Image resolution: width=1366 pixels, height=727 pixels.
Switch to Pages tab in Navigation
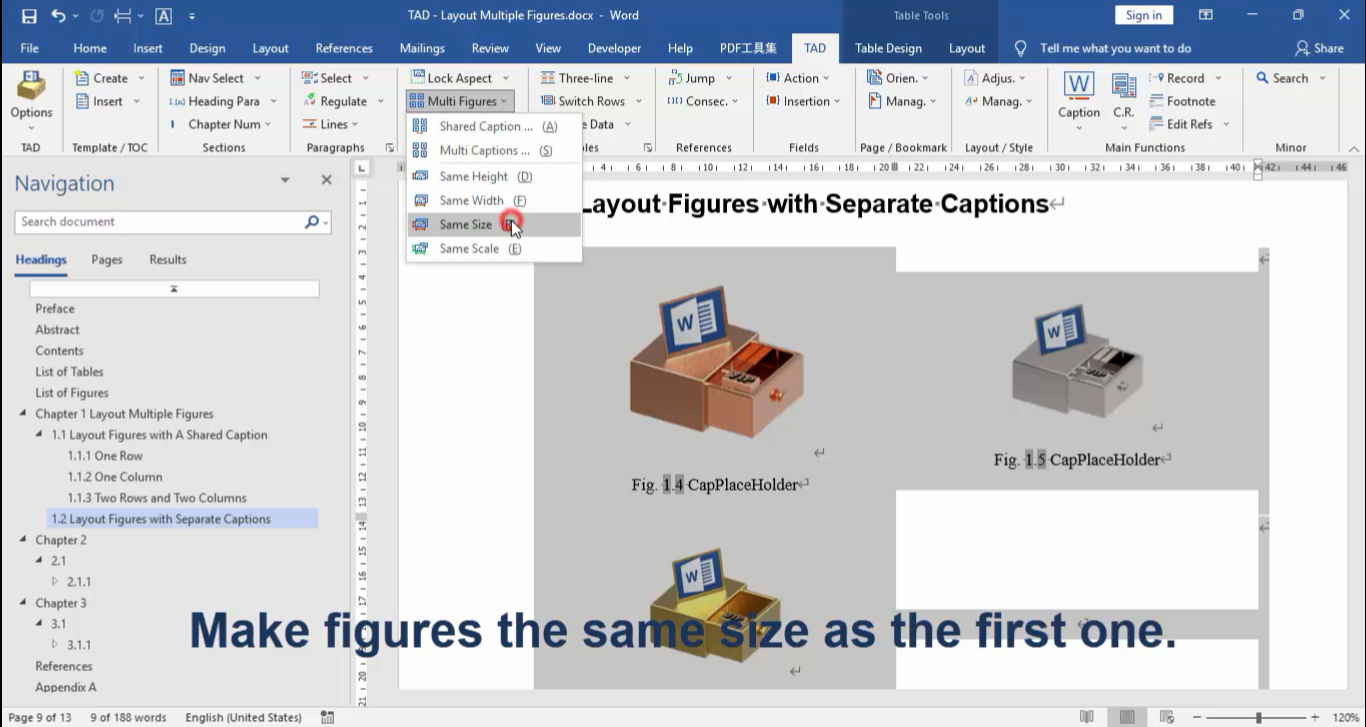point(107,260)
